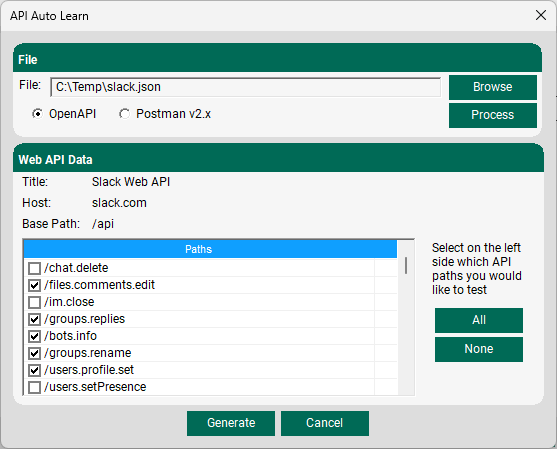
Task: Select the /users.setPresence row text
Action: tap(95, 387)
